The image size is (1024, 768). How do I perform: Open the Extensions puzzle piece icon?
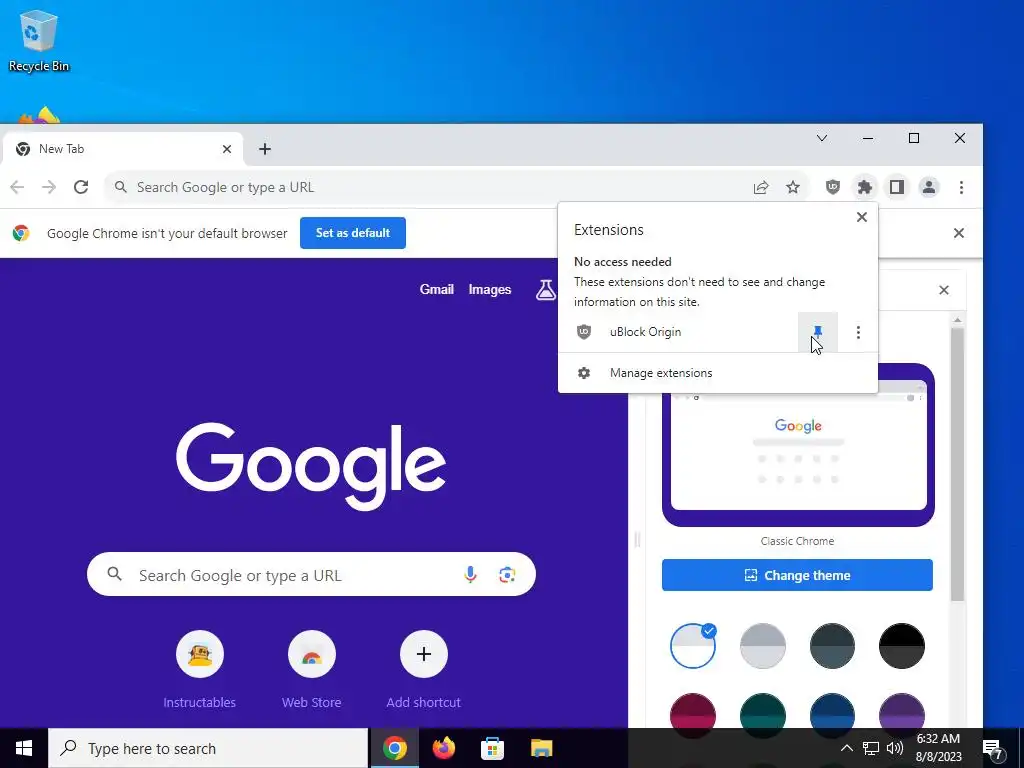coord(865,187)
